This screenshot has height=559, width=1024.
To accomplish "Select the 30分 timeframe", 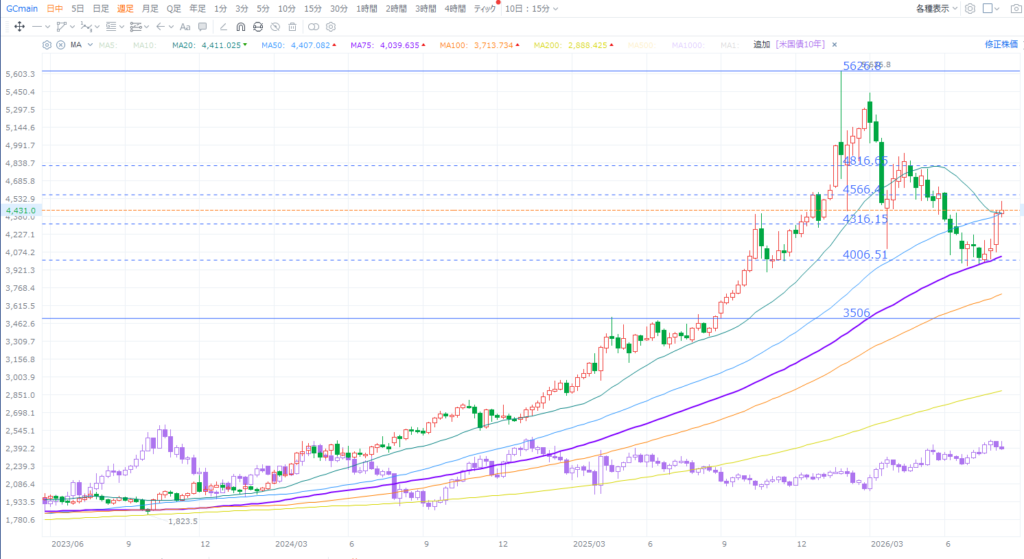I will [339, 8].
